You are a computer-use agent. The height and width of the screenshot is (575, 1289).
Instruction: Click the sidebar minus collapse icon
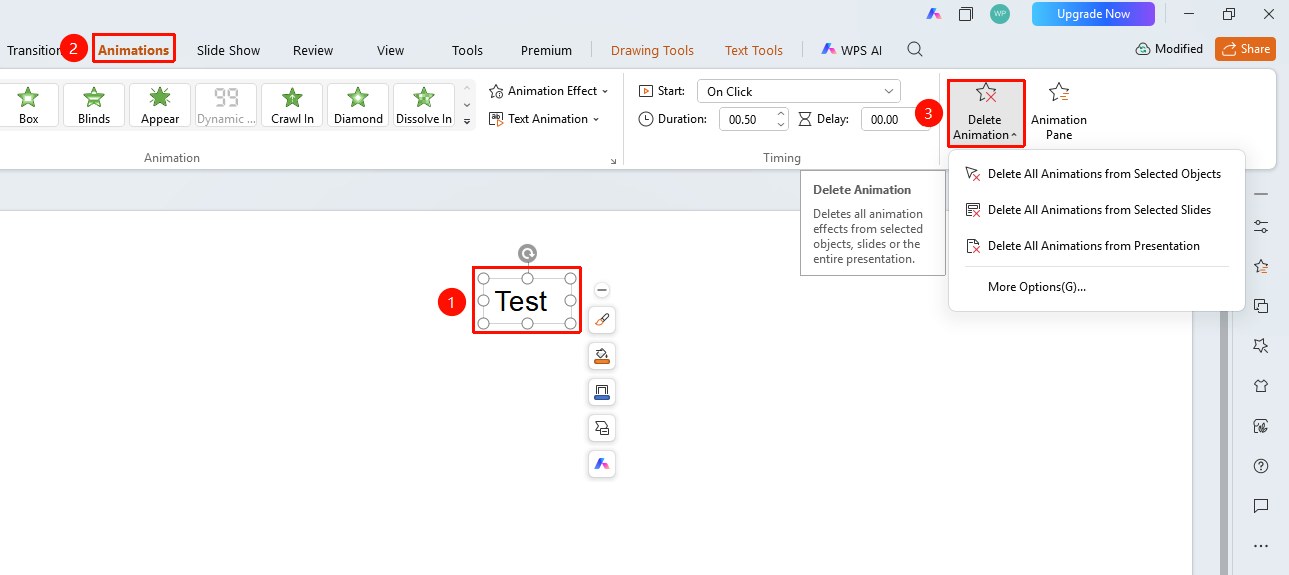click(1261, 193)
